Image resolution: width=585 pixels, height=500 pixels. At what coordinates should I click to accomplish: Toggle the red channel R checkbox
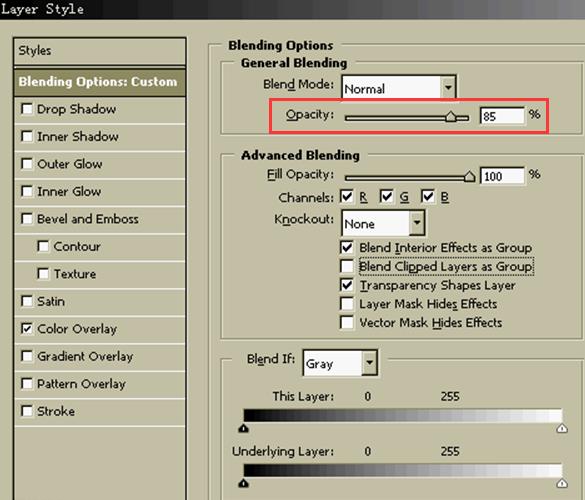pos(347,197)
